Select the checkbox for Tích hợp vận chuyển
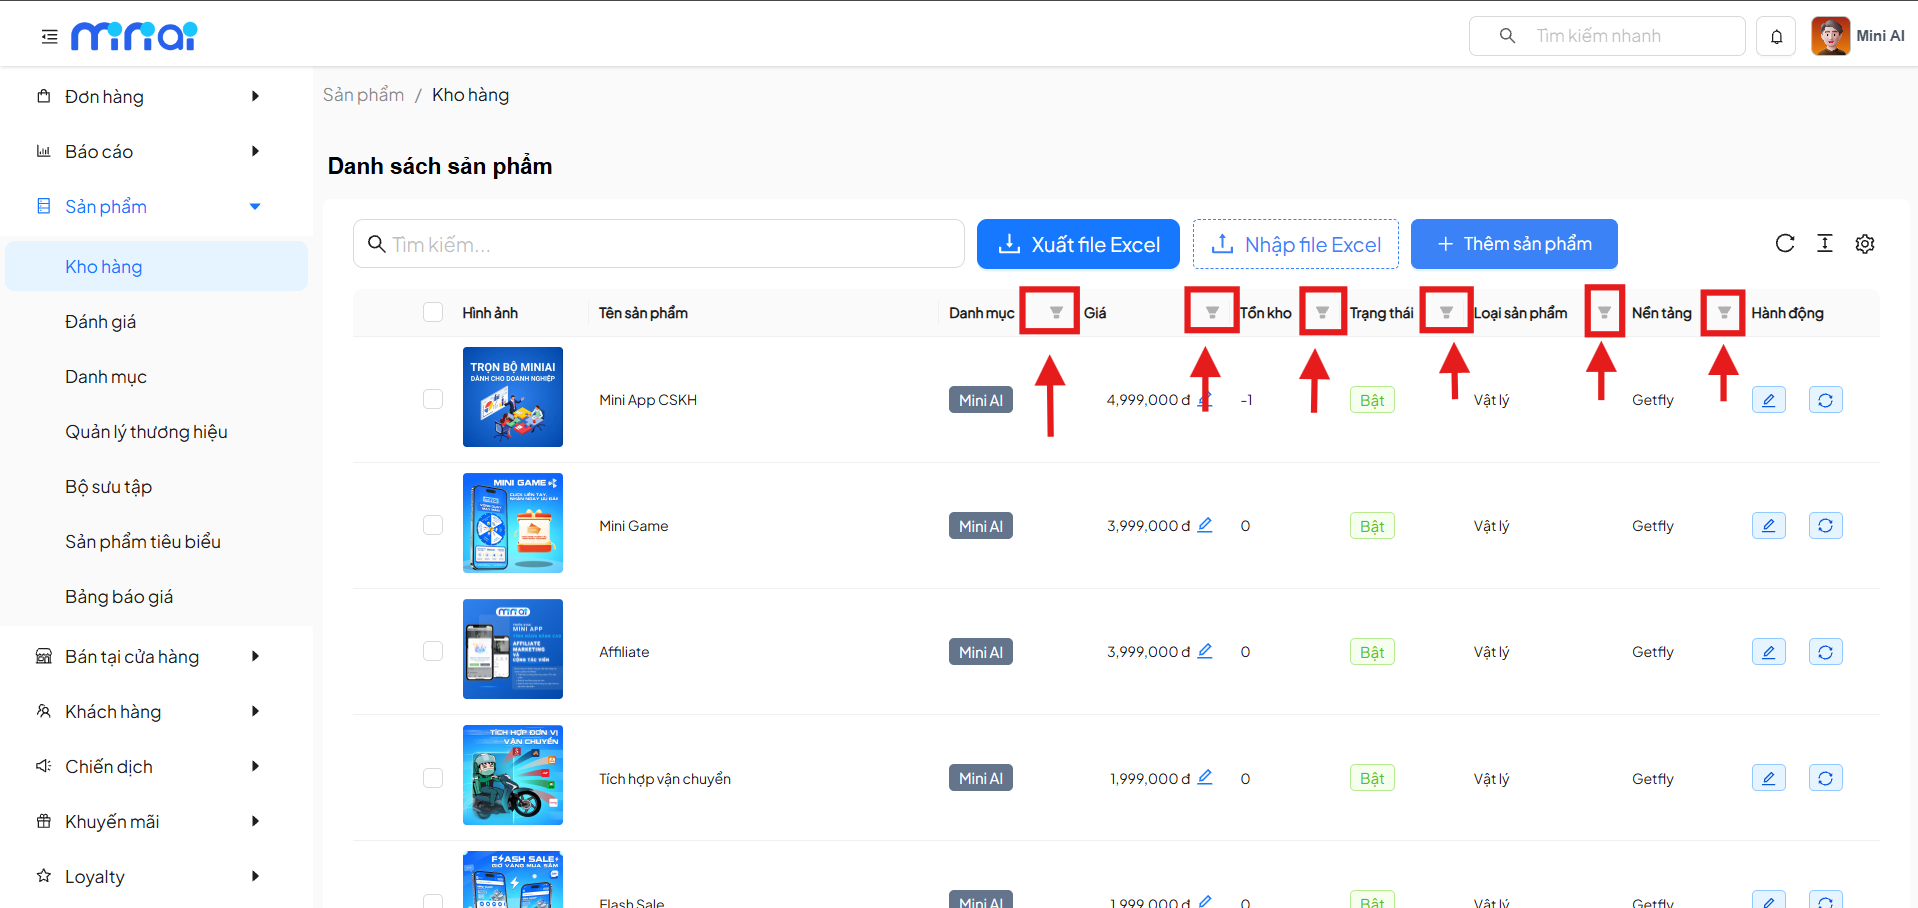Viewport: 1918px width, 908px height. click(x=433, y=778)
